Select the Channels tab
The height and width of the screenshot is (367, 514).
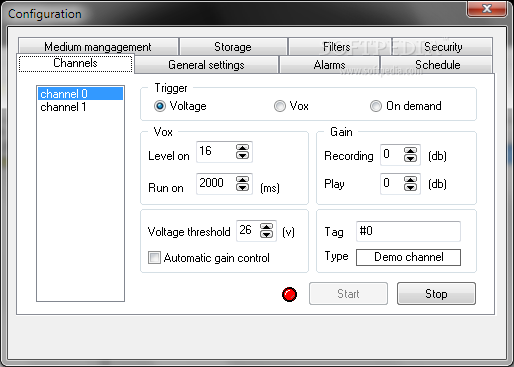point(75,63)
